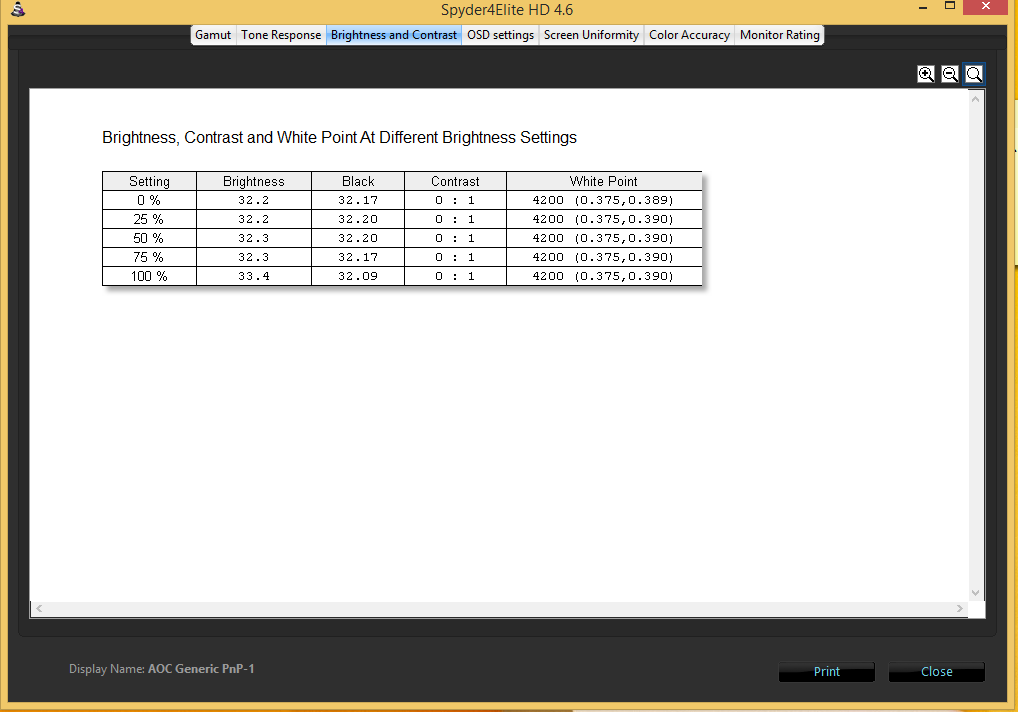Viewport: 1018px width, 712px height.
Task: Close the window with the red X
Action: tap(986, 6)
